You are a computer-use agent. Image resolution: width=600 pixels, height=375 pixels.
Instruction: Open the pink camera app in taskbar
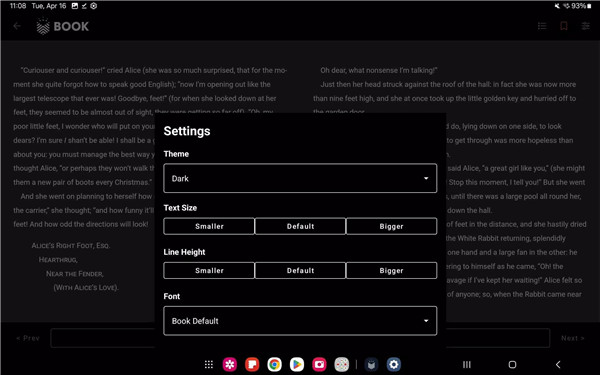point(319,364)
